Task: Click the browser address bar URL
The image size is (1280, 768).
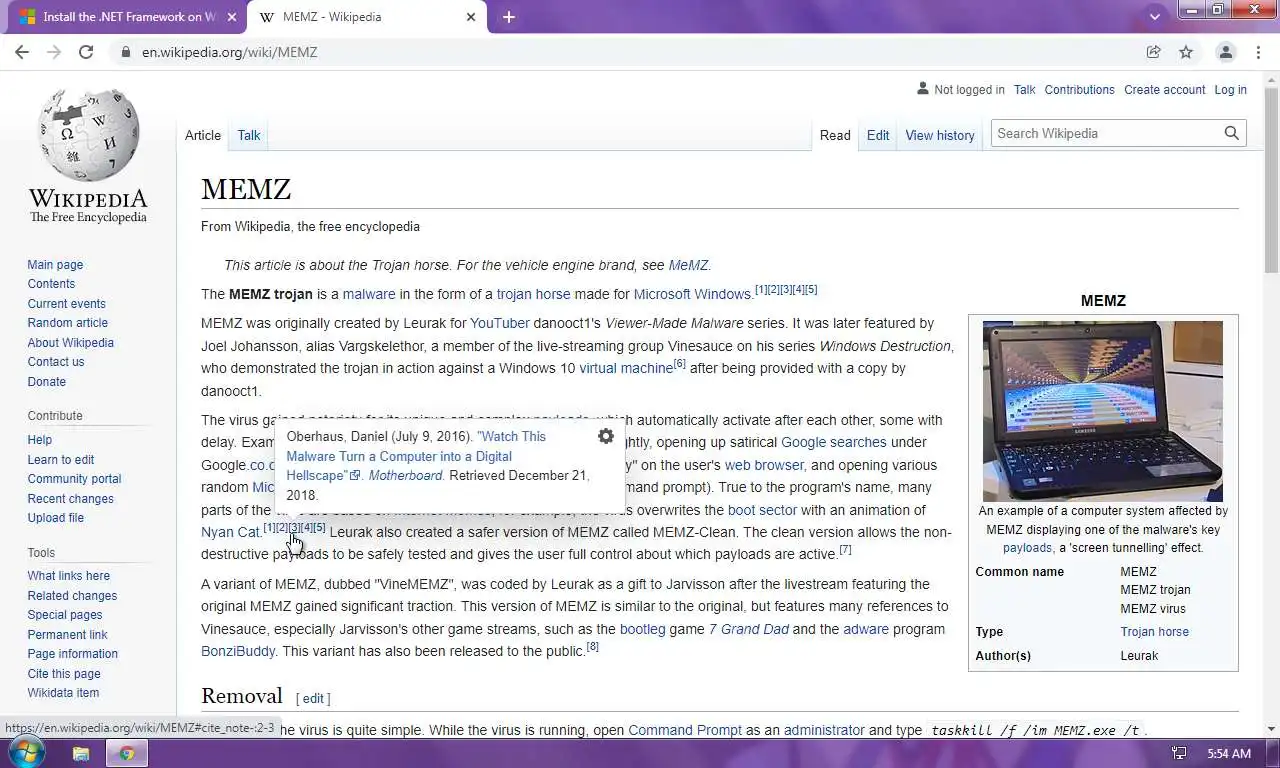Action: [x=229, y=52]
